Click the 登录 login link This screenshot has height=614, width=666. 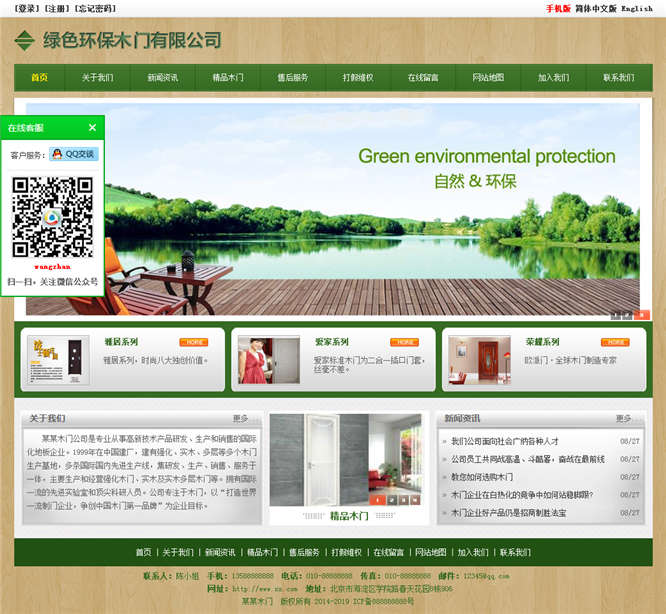(27, 8)
